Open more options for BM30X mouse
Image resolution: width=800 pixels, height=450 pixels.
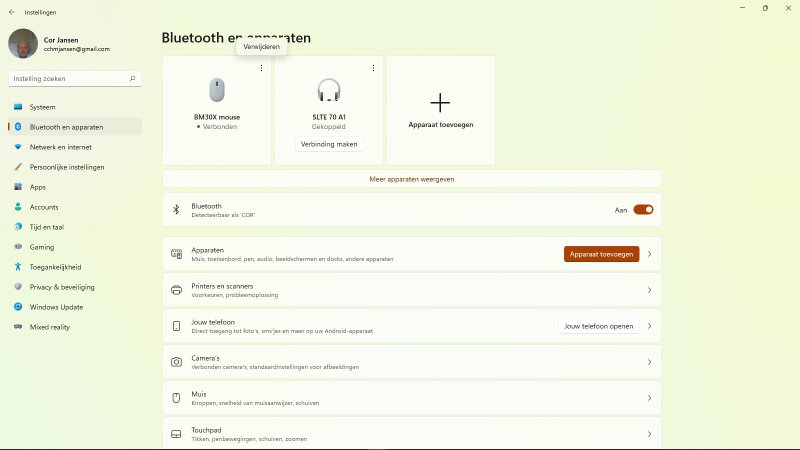261,68
